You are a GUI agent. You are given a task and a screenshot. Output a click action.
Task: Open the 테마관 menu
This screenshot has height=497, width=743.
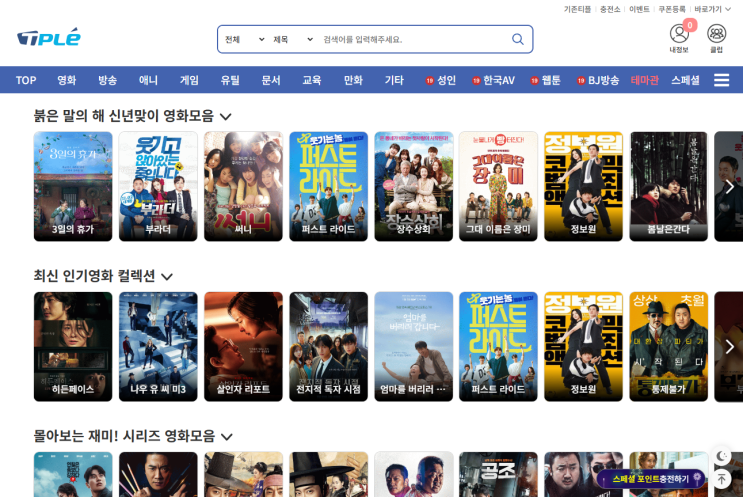(x=644, y=80)
